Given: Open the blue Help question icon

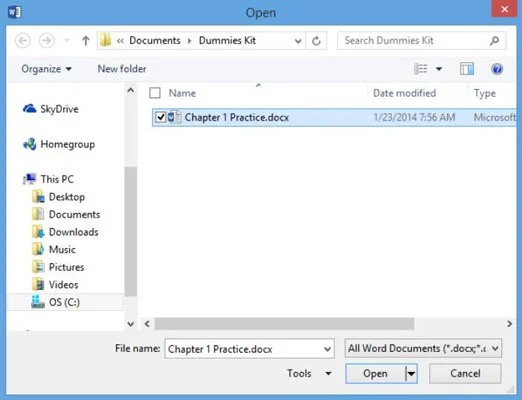Looking at the screenshot, I should click(497, 69).
